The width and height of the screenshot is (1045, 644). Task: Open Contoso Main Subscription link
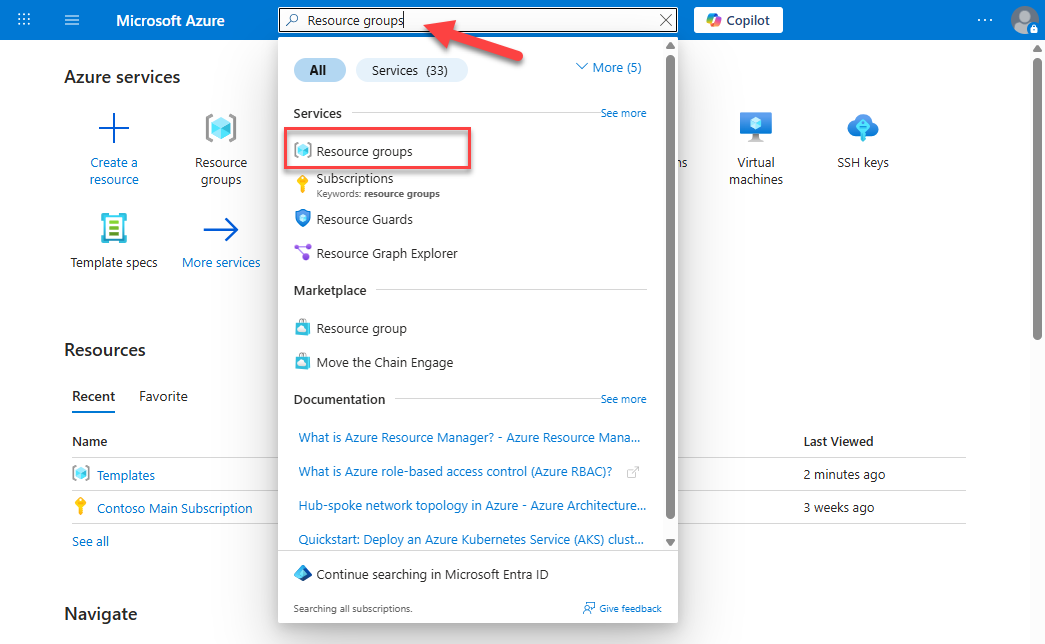[x=175, y=509]
